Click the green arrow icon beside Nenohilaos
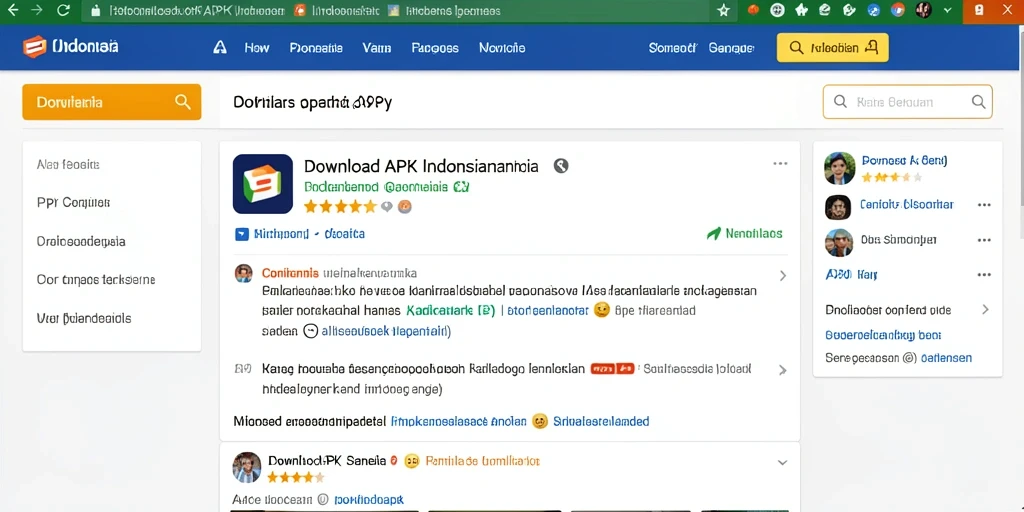Image resolution: width=1024 pixels, height=512 pixels. [x=714, y=233]
